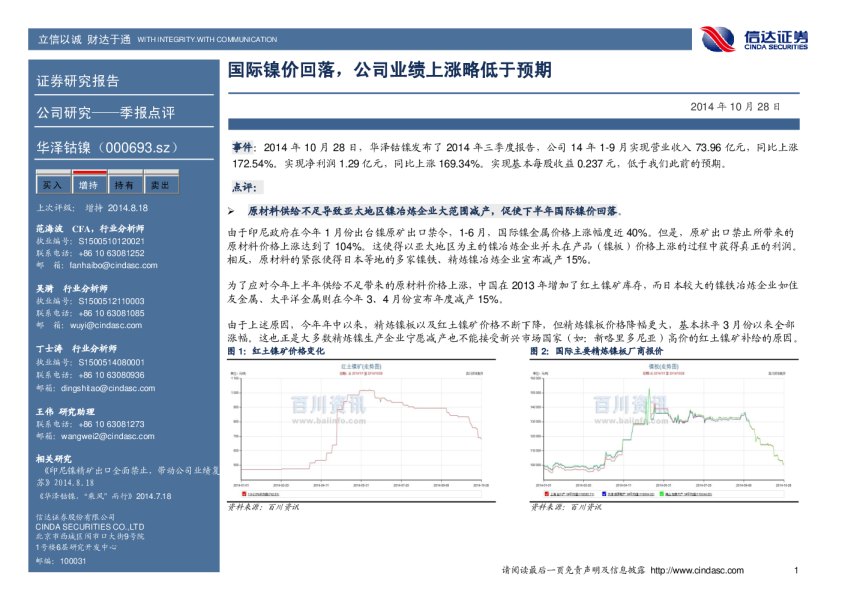Click the 证券研究报告 sidebar heading

pos(78,81)
